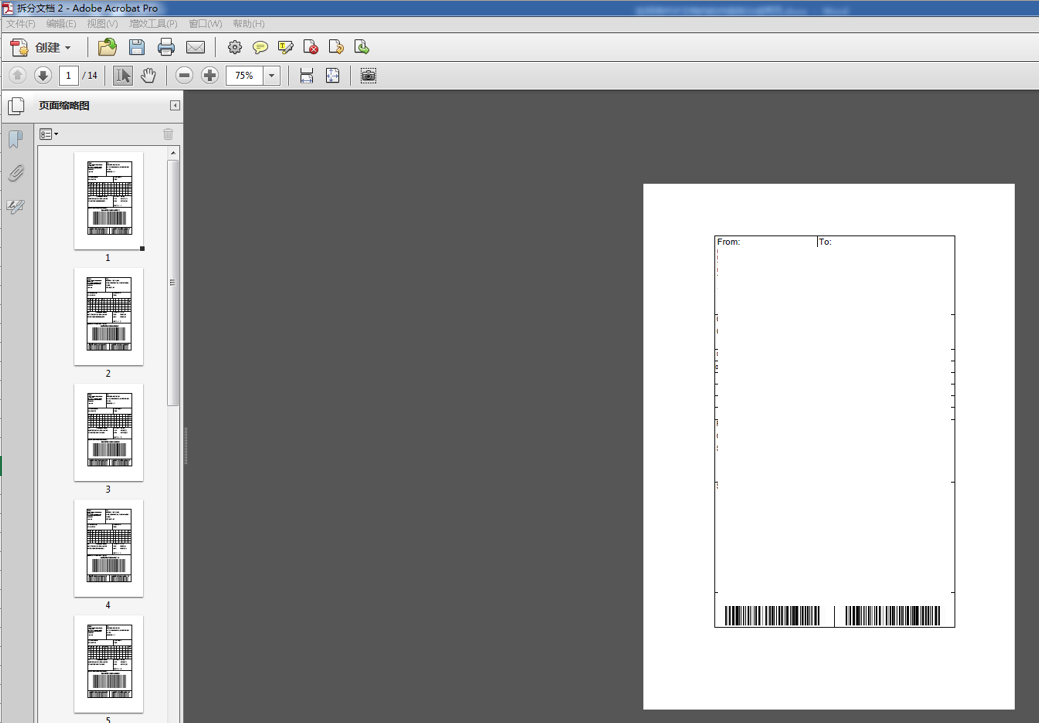
Task: Click the total page count /14
Action: pyautogui.click(x=90, y=76)
